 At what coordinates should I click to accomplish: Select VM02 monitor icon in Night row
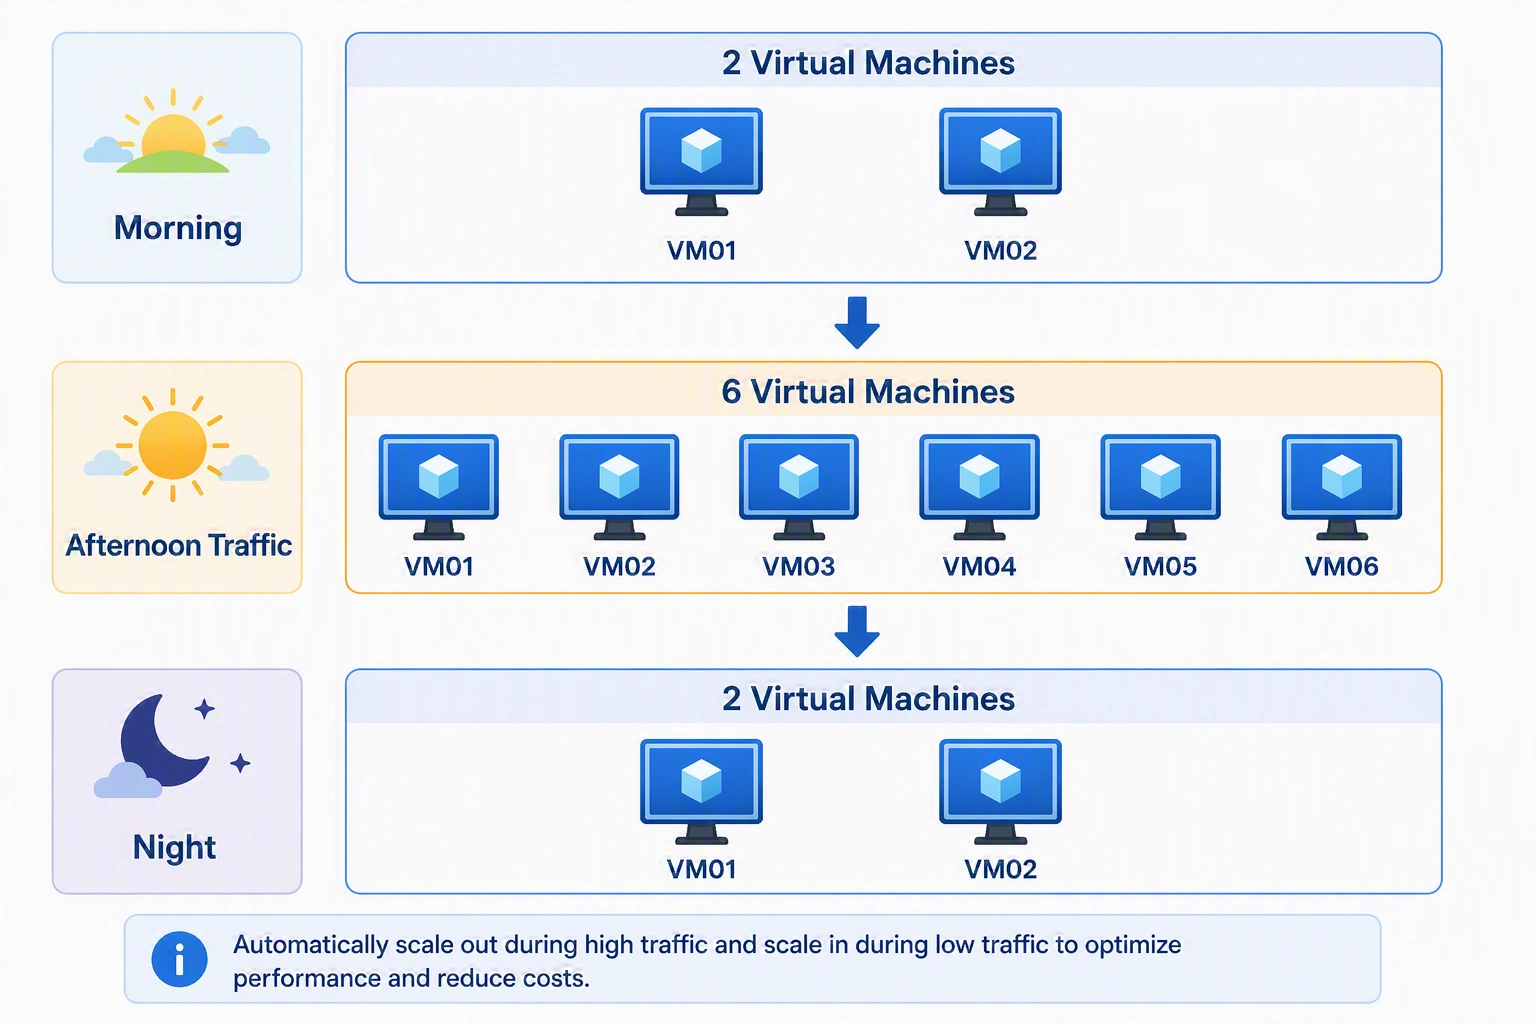pyautogui.click(x=1000, y=792)
